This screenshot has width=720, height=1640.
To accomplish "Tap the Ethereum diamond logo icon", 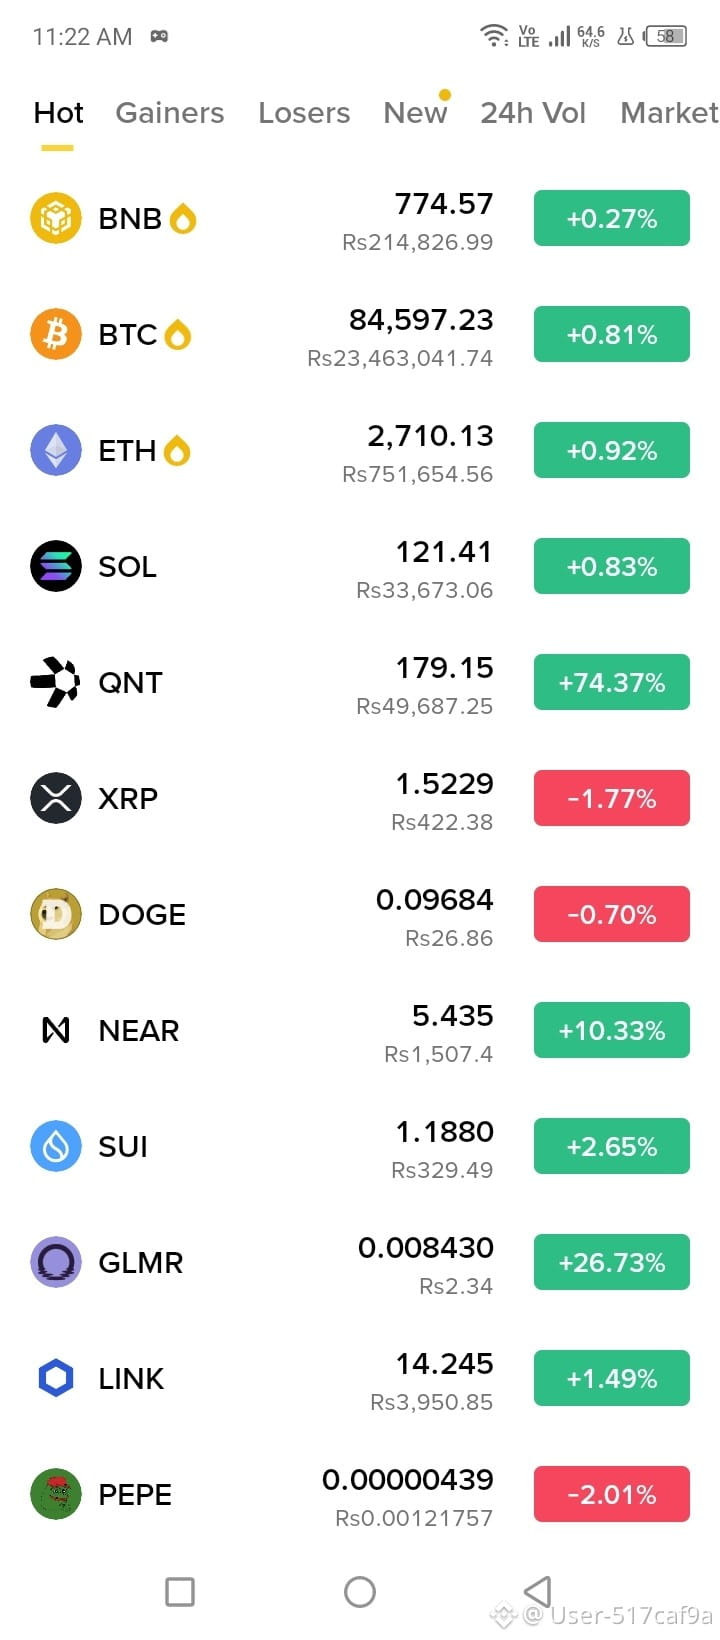I will point(56,450).
